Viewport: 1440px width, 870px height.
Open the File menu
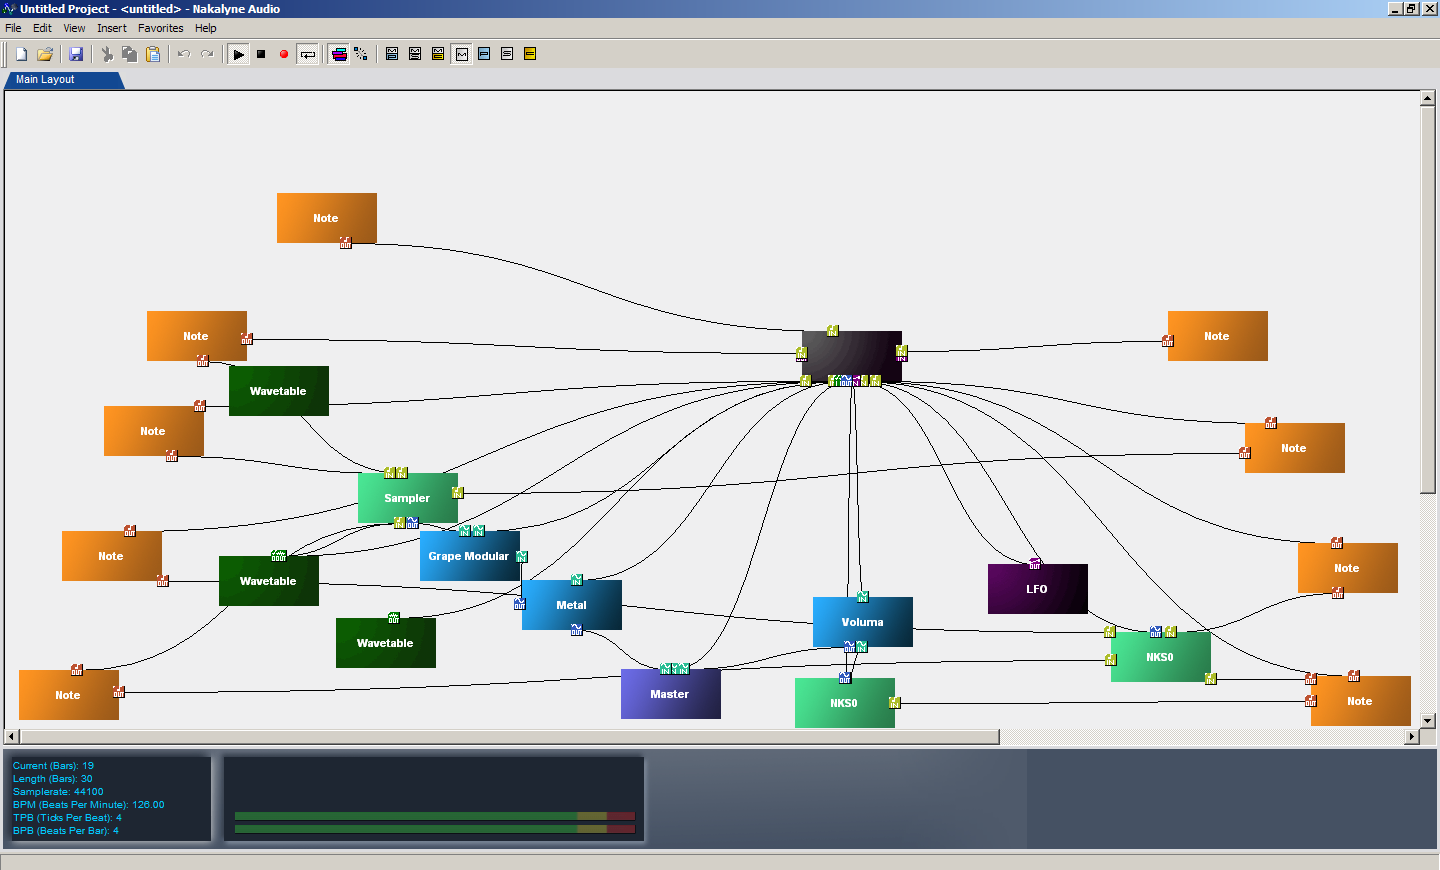coord(13,28)
